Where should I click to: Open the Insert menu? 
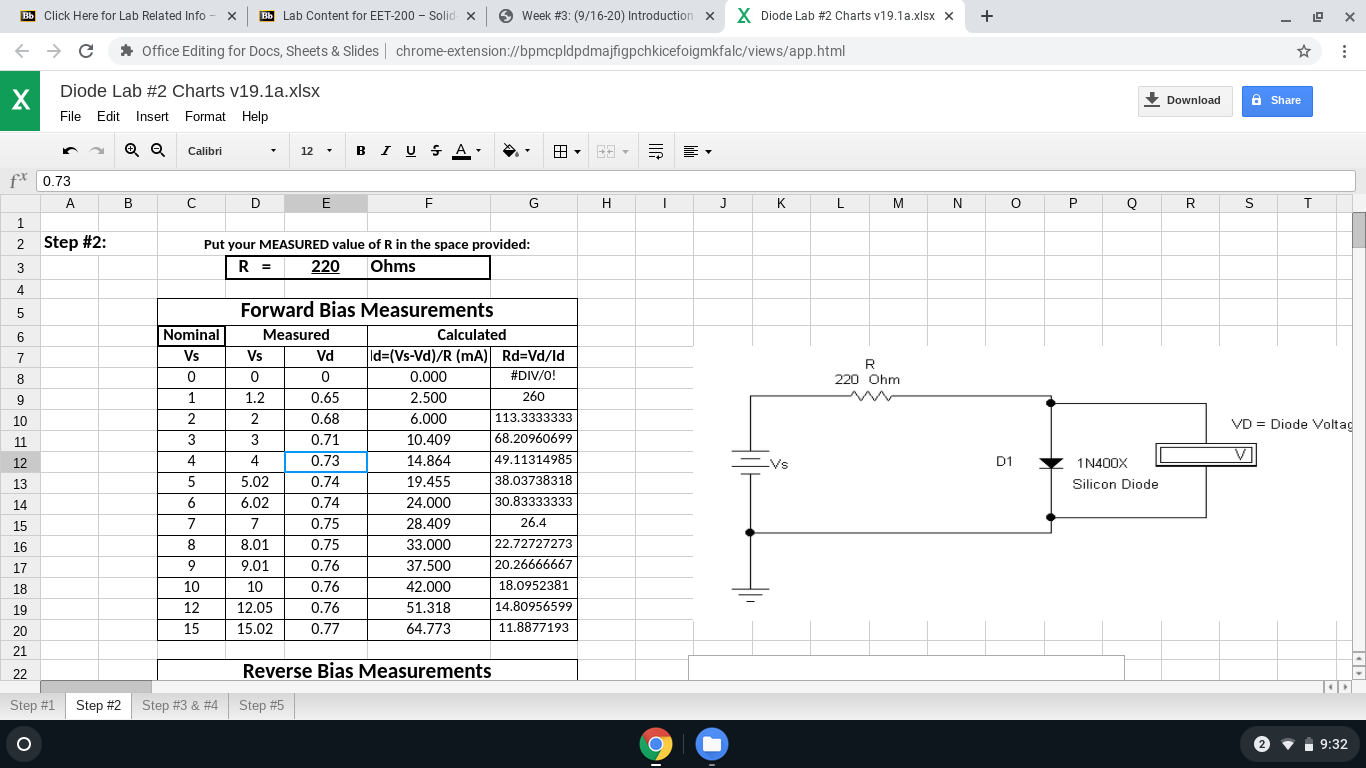[152, 116]
